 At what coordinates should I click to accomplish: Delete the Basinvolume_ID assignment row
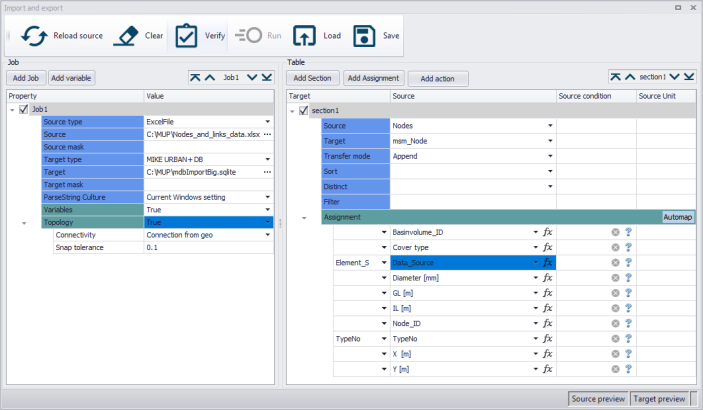[x=616, y=232]
